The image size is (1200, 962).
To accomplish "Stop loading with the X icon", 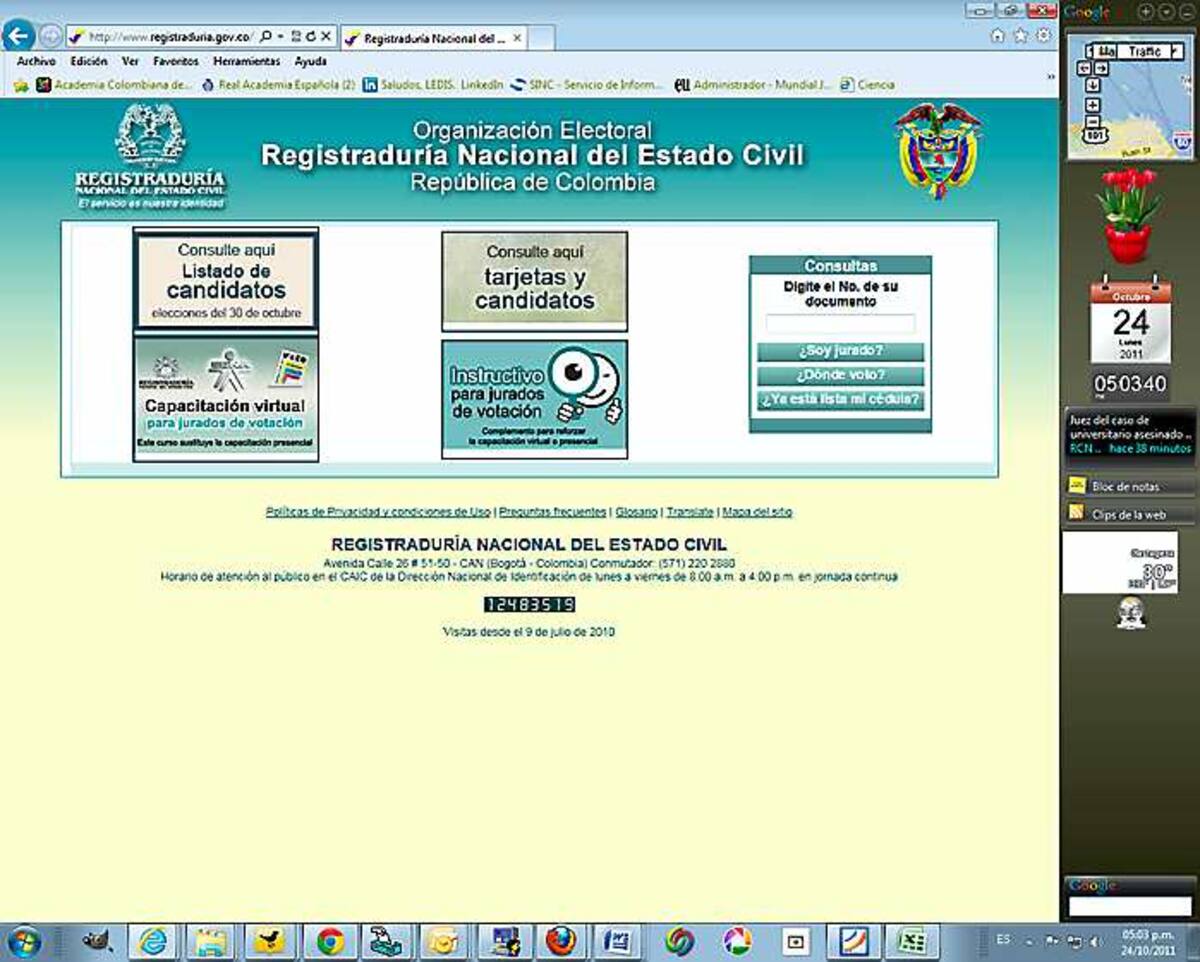I will tap(326, 37).
